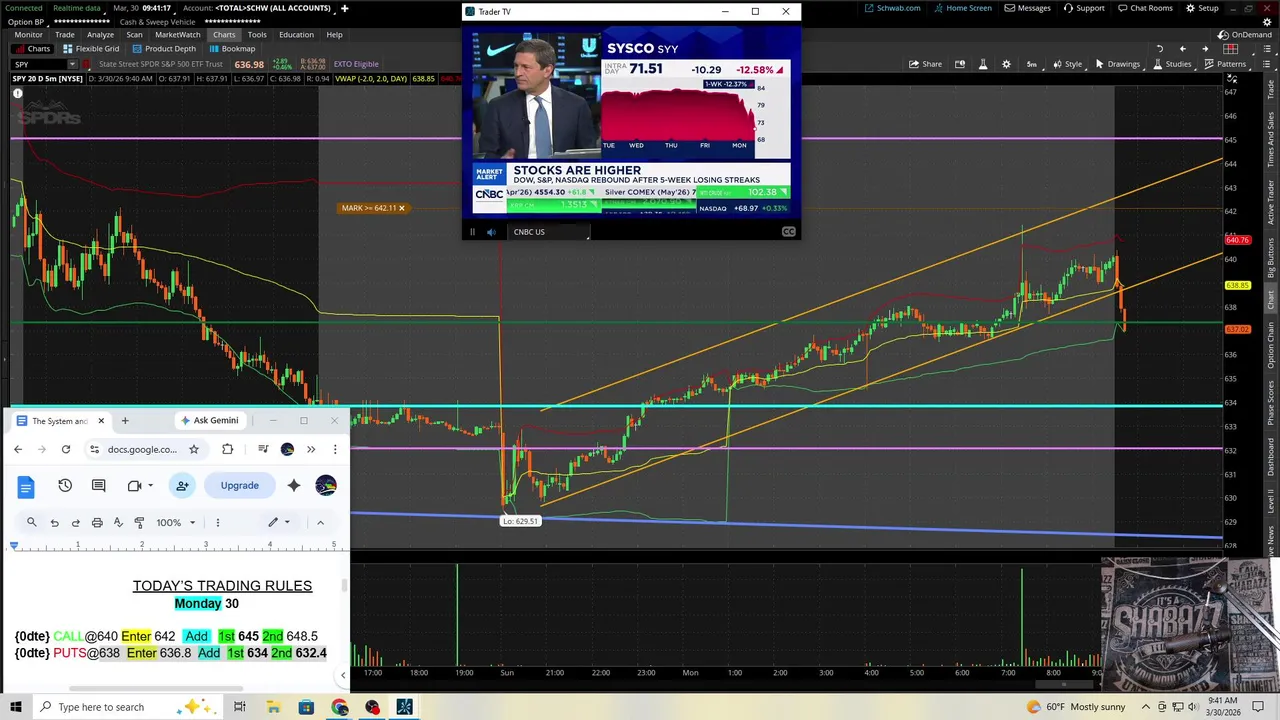Image resolution: width=1280 pixels, height=720 pixels.
Task: Open the Analyze tab
Action: tap(100, 34)
